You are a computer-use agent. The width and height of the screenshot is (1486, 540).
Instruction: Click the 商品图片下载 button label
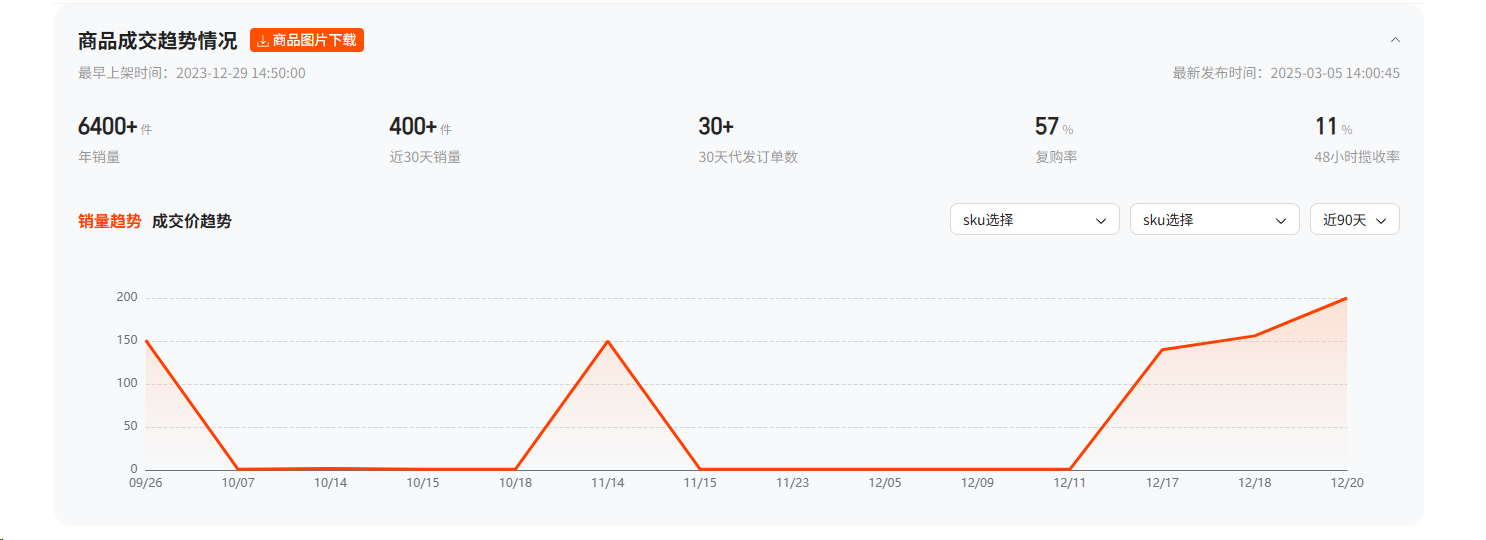314,41
